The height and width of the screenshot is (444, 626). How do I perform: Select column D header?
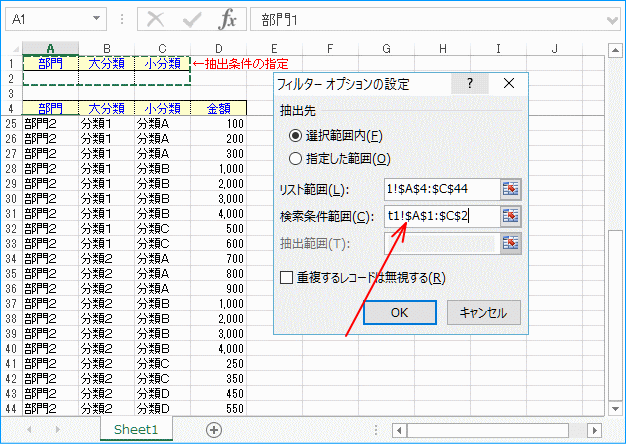pyautogui.click(x=218, y=48)
